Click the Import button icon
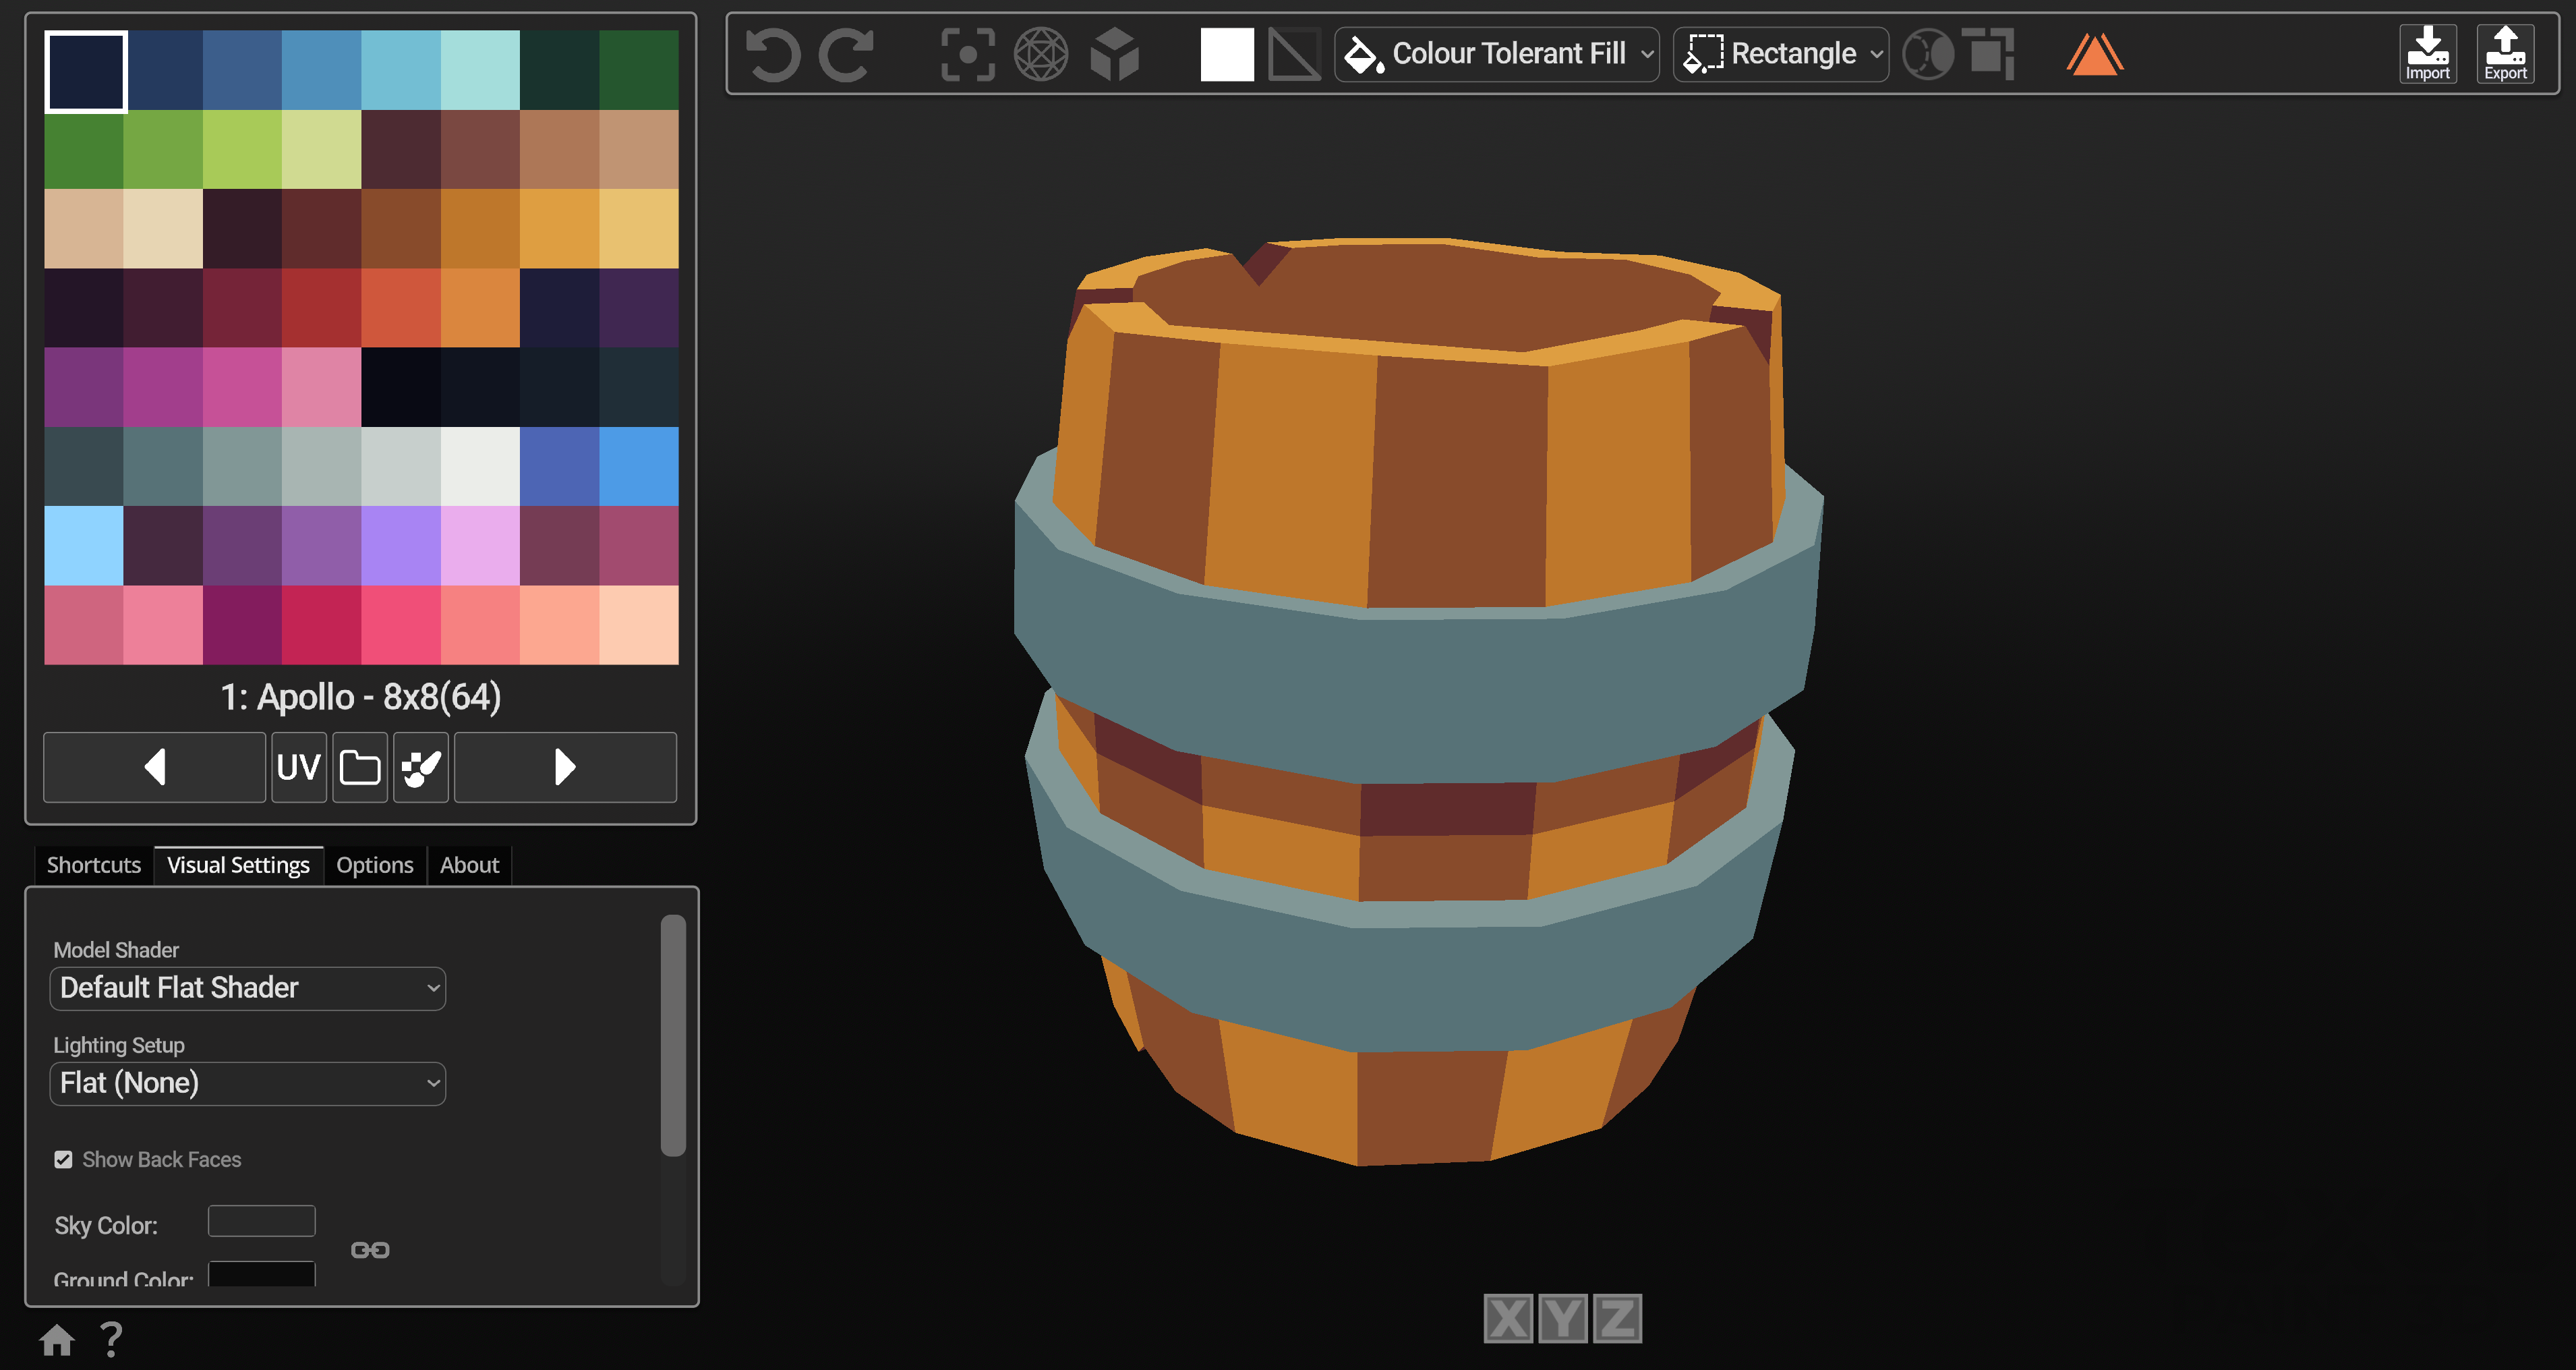This screenshot has width=2576, height=1370. 2427,53
